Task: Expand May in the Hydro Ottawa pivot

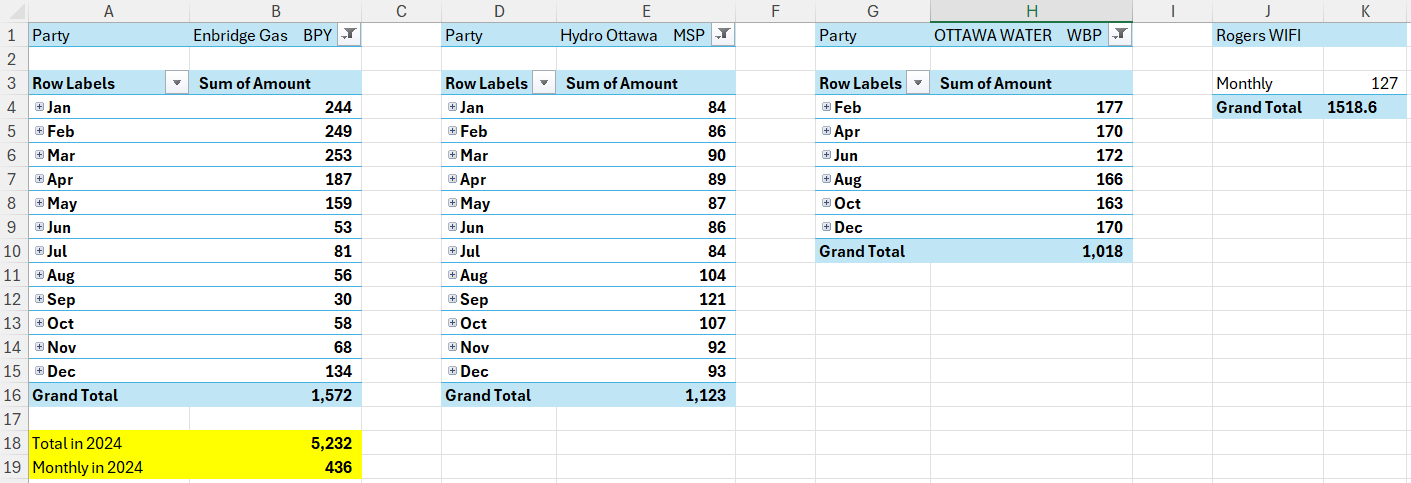Action: [452, 203]
